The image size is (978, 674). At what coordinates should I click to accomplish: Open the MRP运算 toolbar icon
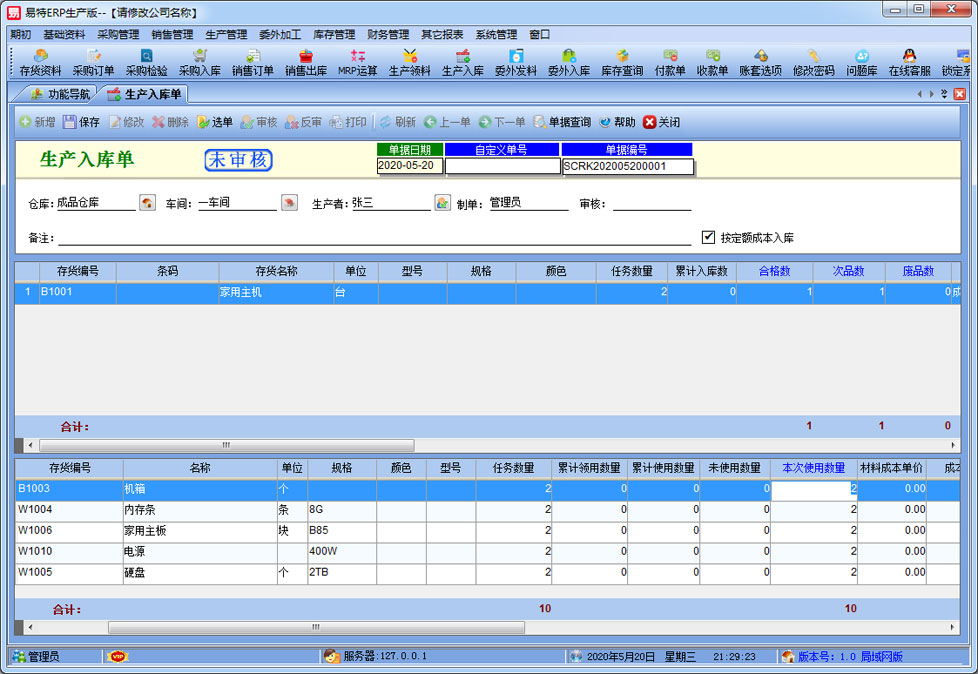tap(357, 62)
